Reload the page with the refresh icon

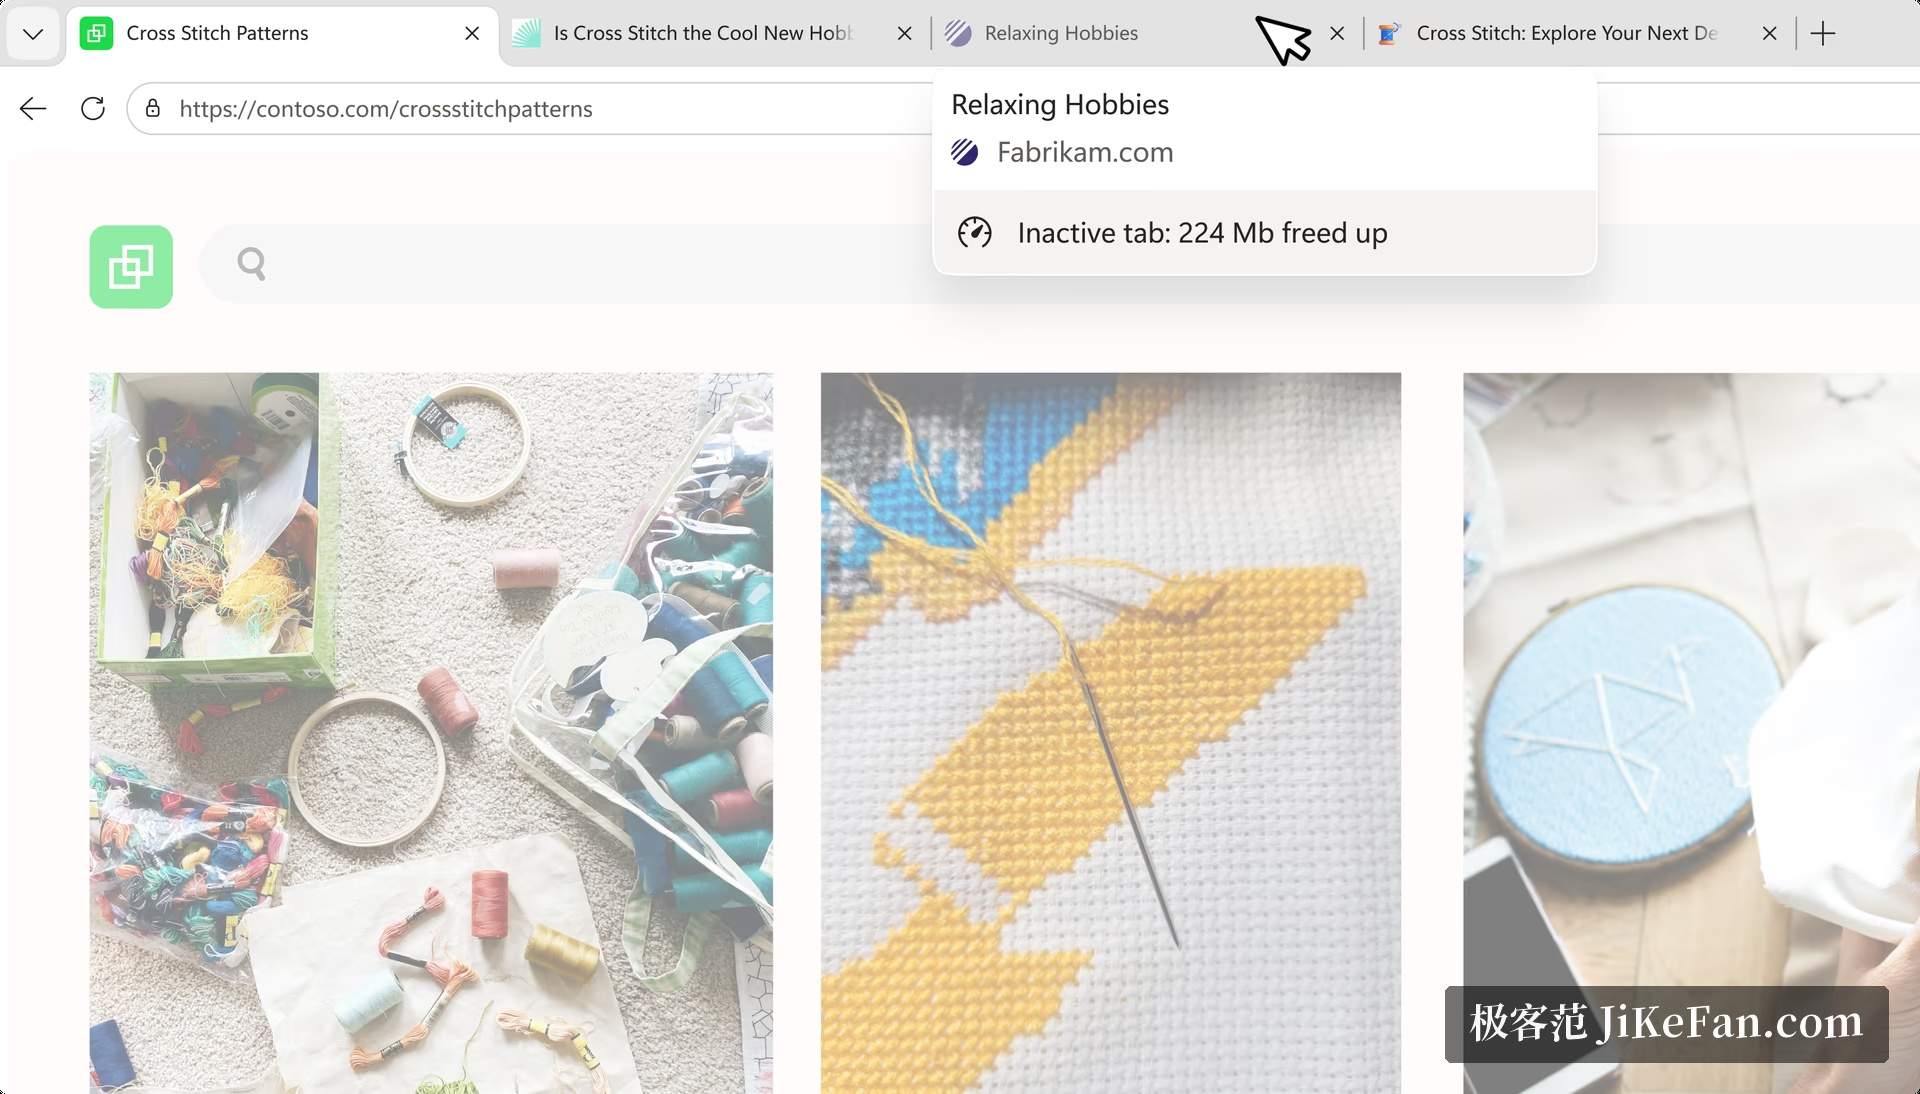(93, 109)
